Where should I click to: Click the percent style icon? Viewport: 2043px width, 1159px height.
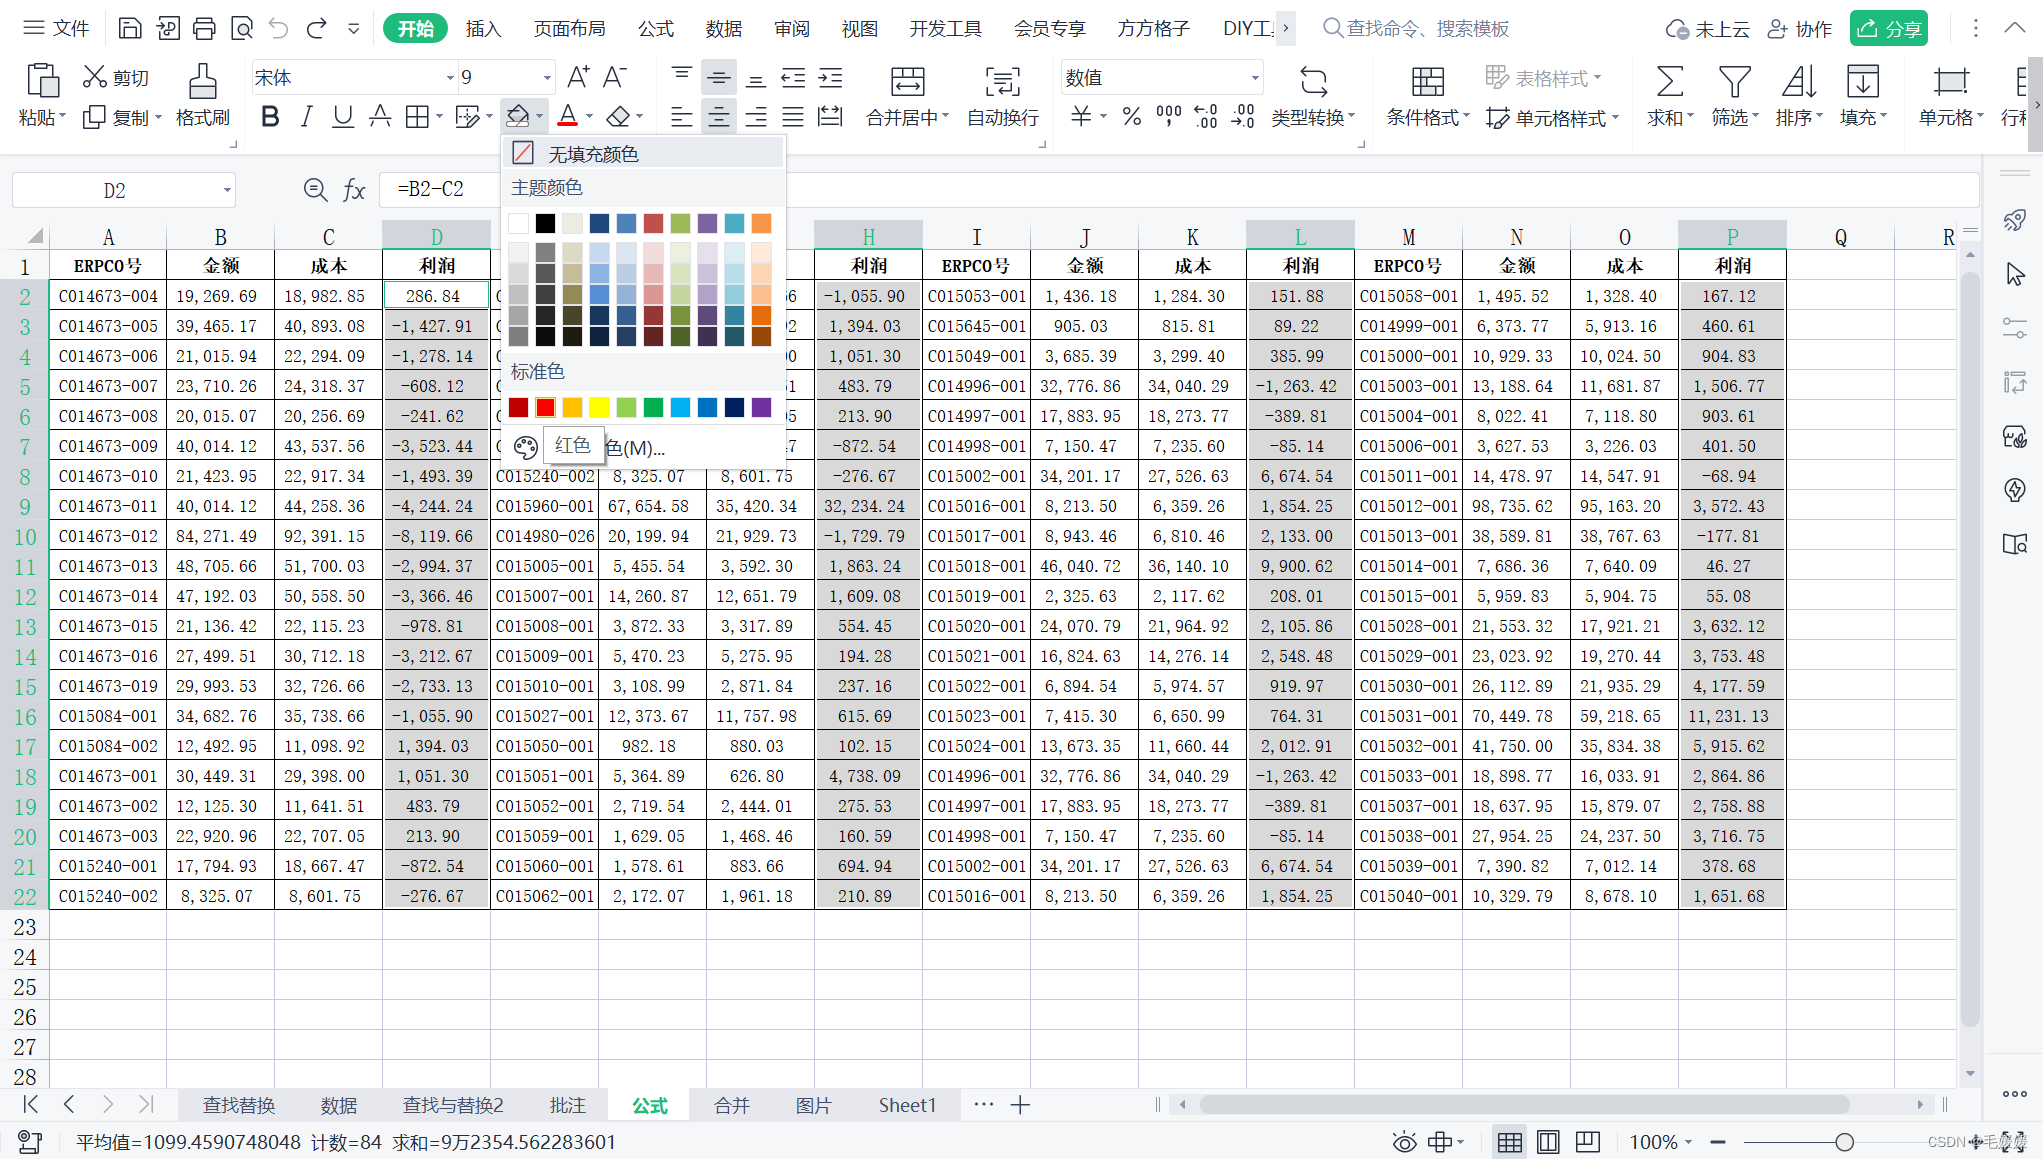pos(1131,117)
